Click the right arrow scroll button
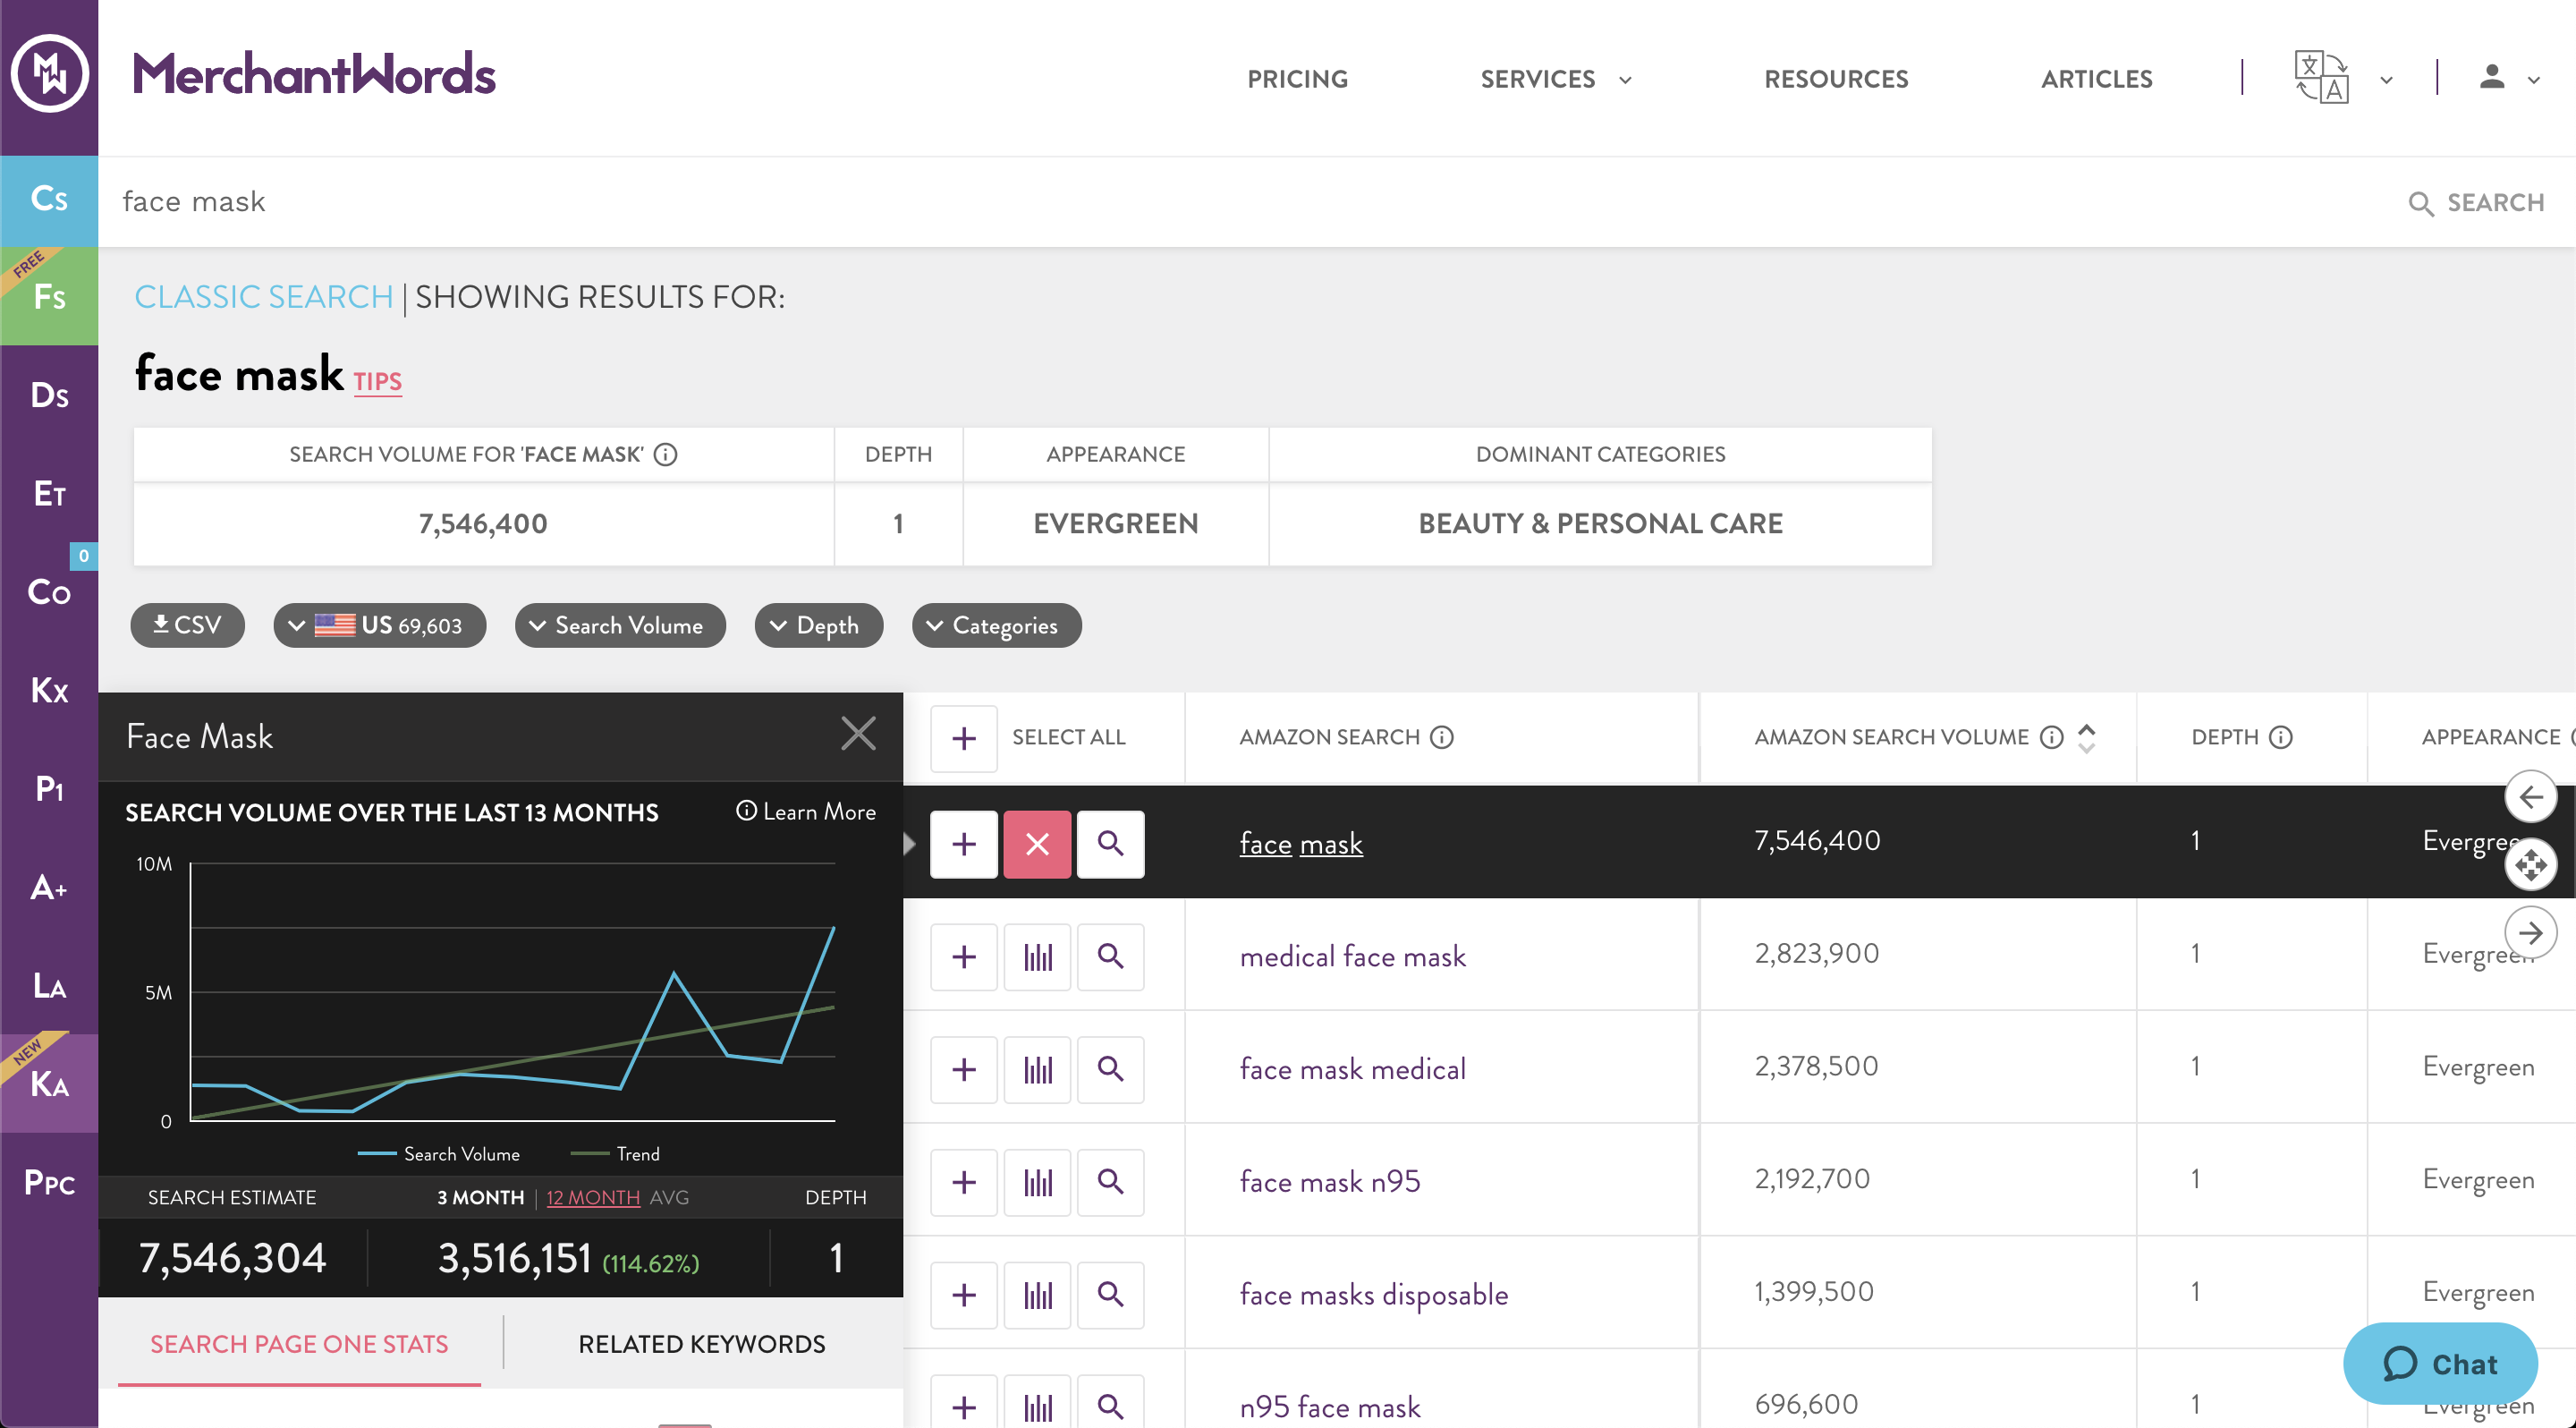2576x1428 pixels. click(x=2530, y=933)
